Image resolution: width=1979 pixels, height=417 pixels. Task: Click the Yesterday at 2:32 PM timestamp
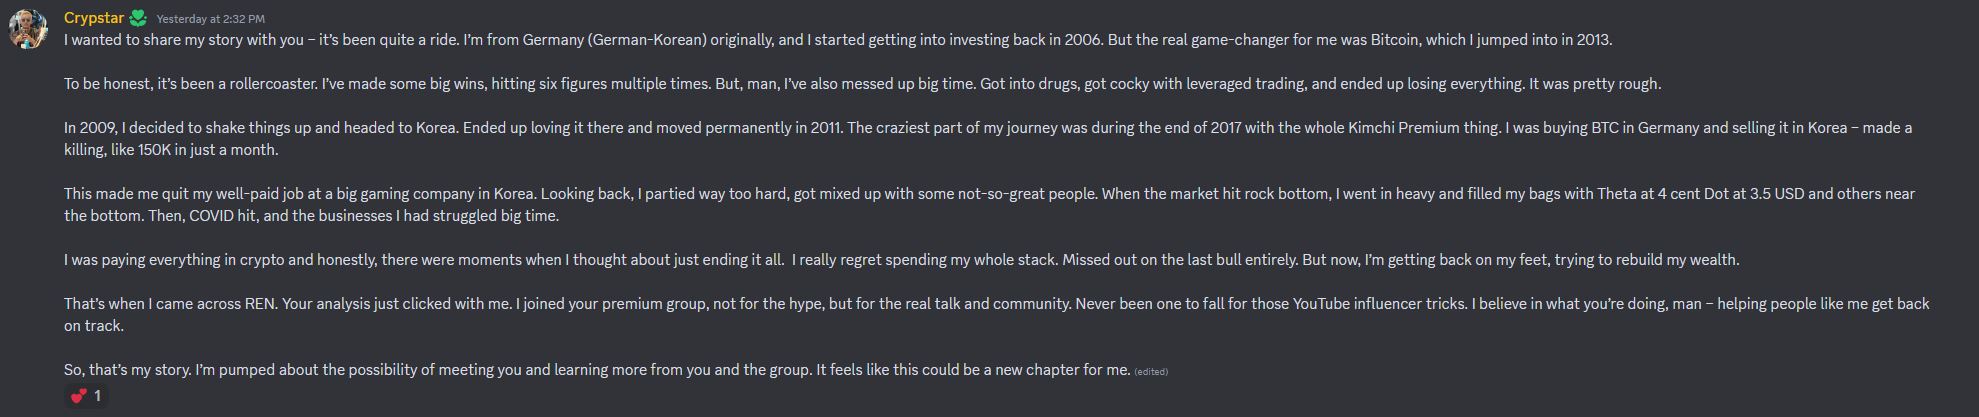[211, 19]
